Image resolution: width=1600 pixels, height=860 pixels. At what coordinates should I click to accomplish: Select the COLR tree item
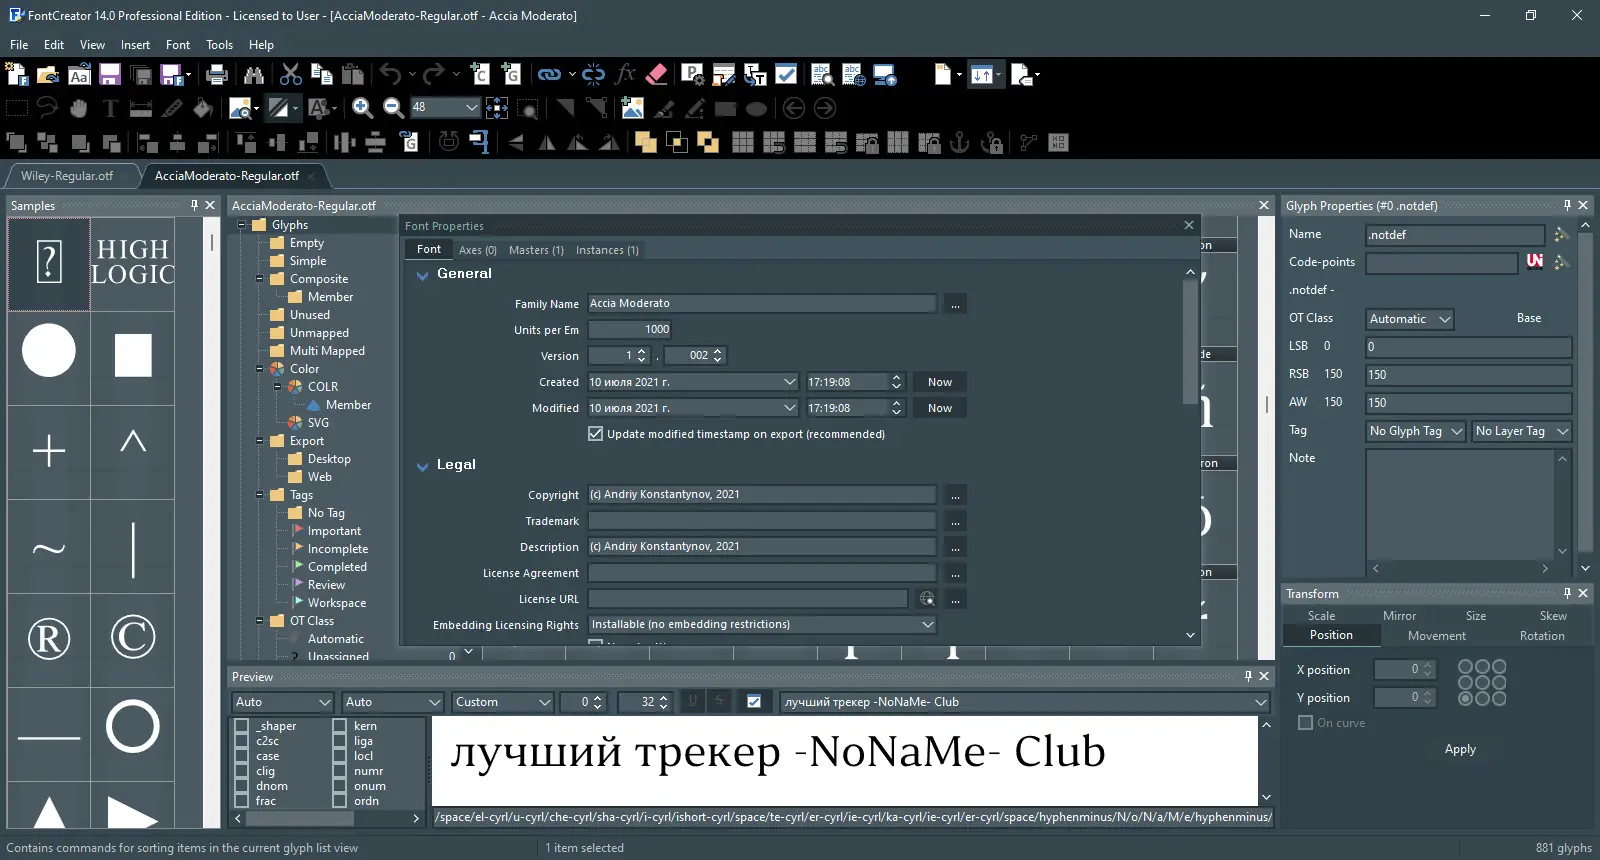pos(322,387)
